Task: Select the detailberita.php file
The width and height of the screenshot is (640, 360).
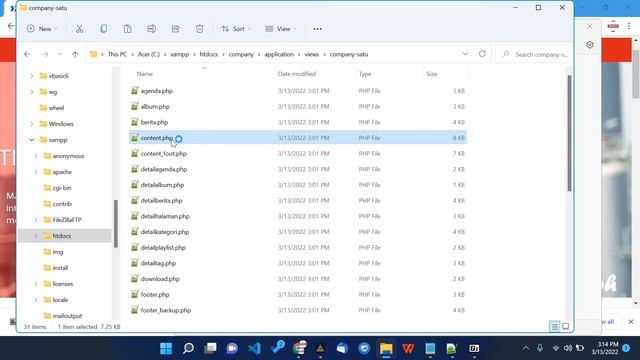Action: point(298,200)
